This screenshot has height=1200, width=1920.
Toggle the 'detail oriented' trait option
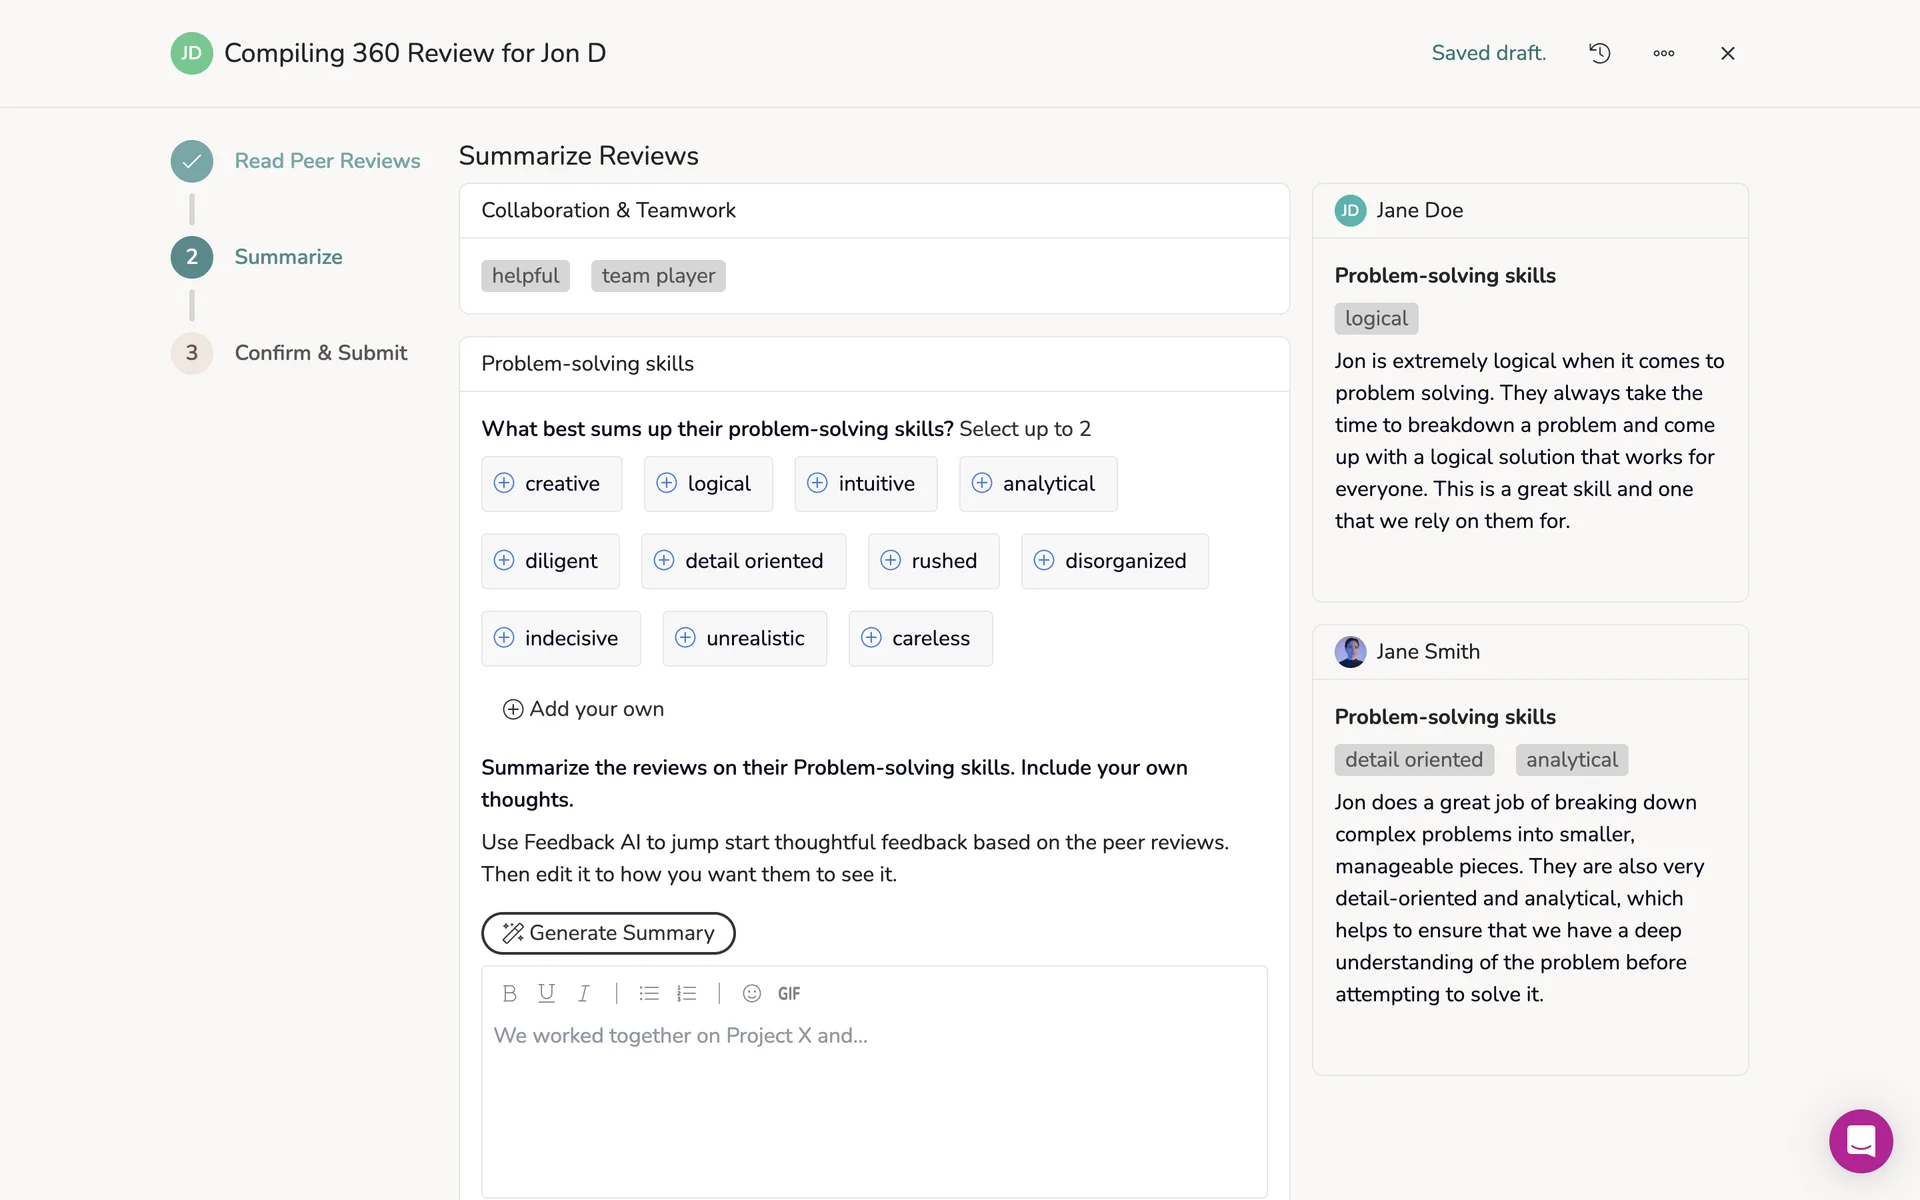click(743, 561)
